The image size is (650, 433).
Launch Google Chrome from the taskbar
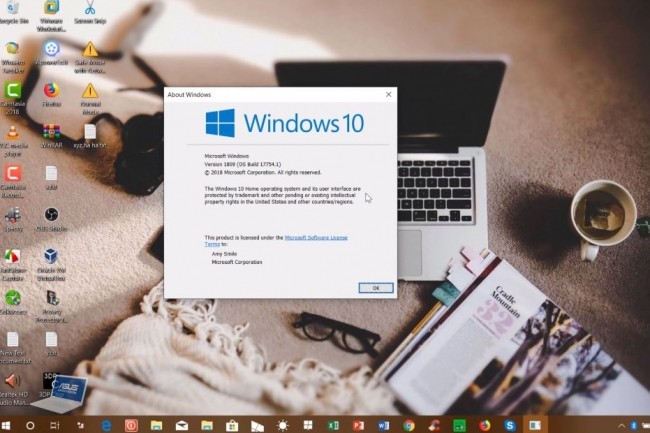(409, 425)
